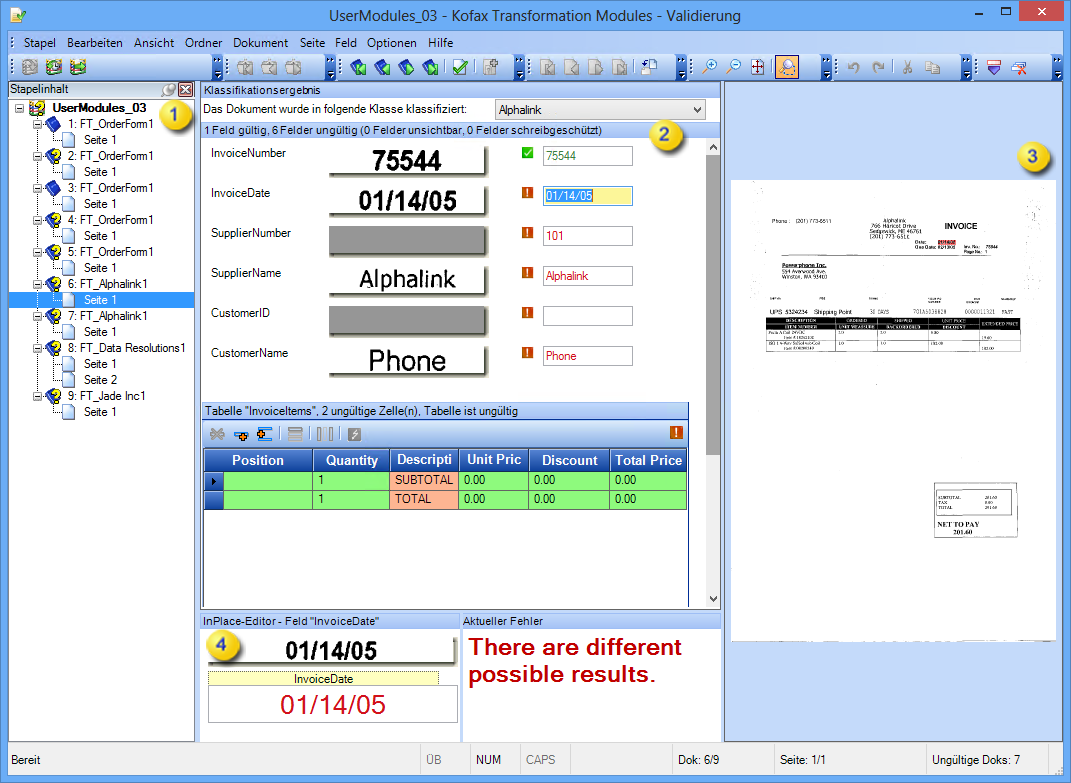
Task: Click the zoom in magnifier icon
Action: (x=710, y=67)
